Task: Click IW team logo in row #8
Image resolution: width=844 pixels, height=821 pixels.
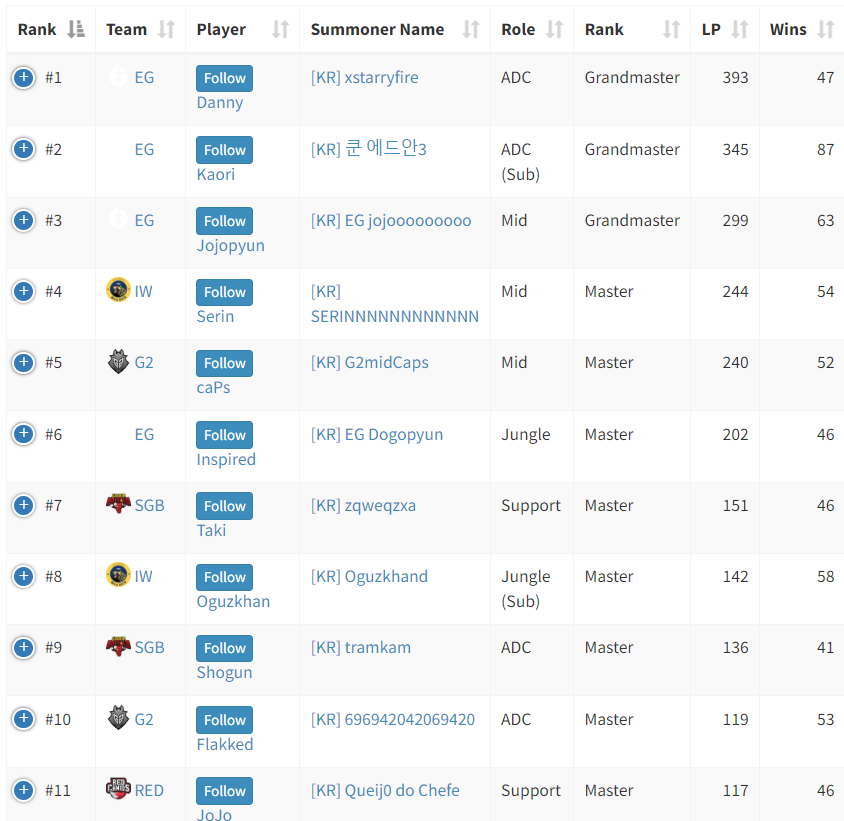Action: coord(118,575)
